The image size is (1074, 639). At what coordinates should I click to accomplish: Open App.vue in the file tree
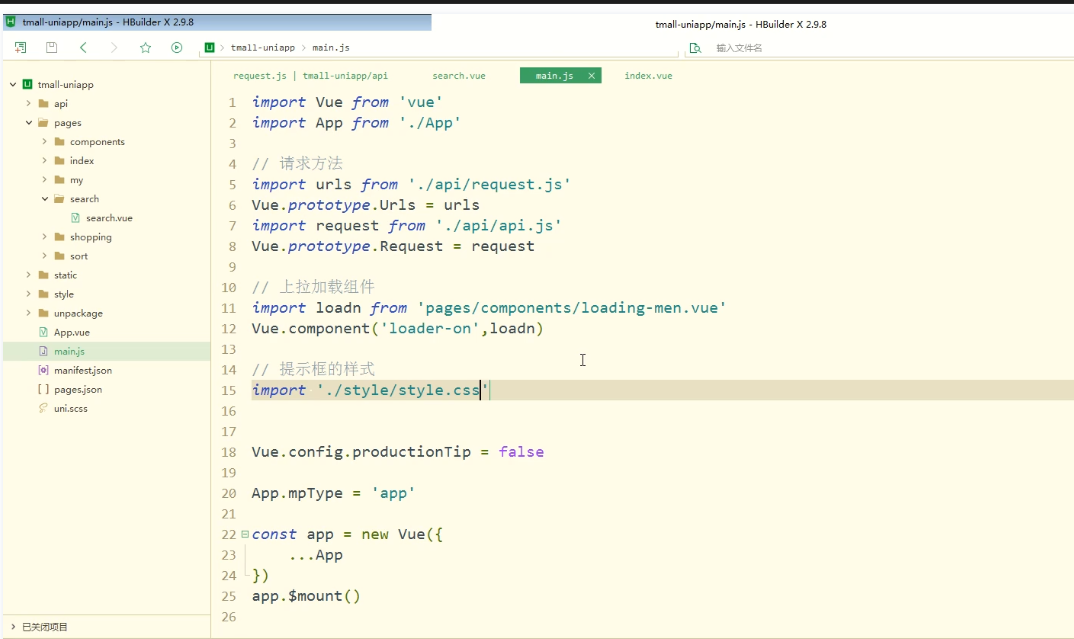pos(72,332)
